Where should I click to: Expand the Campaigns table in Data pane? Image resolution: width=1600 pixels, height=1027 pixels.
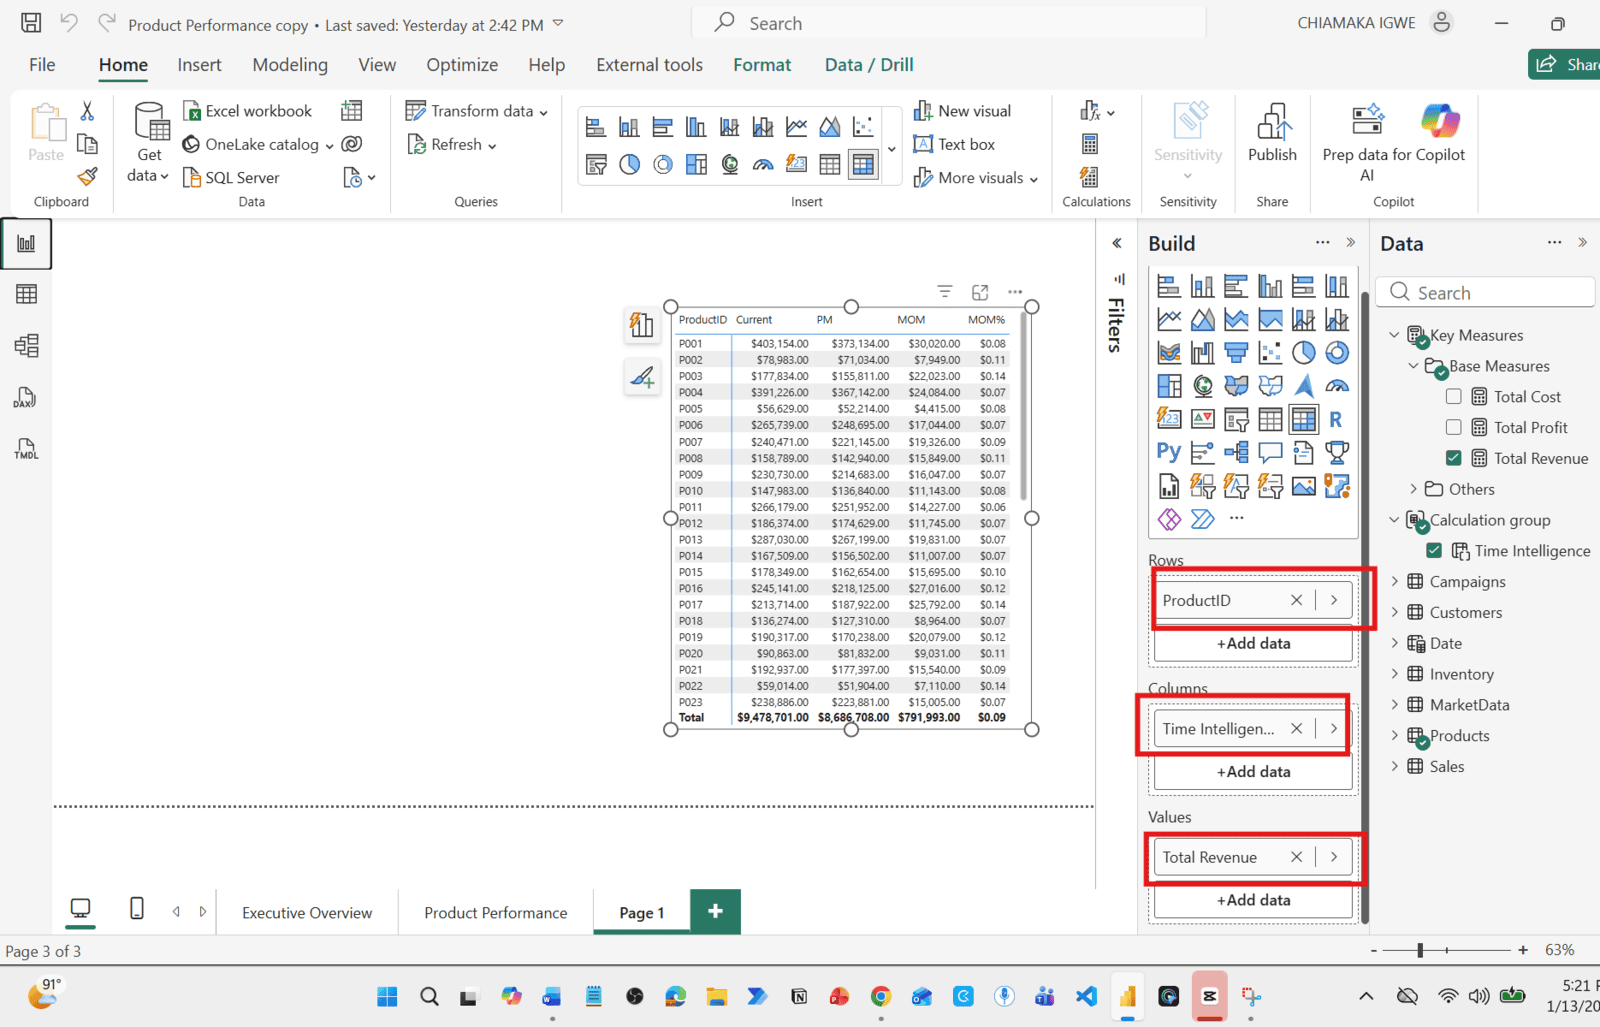pyautogui.click(x=1395, y=582)
